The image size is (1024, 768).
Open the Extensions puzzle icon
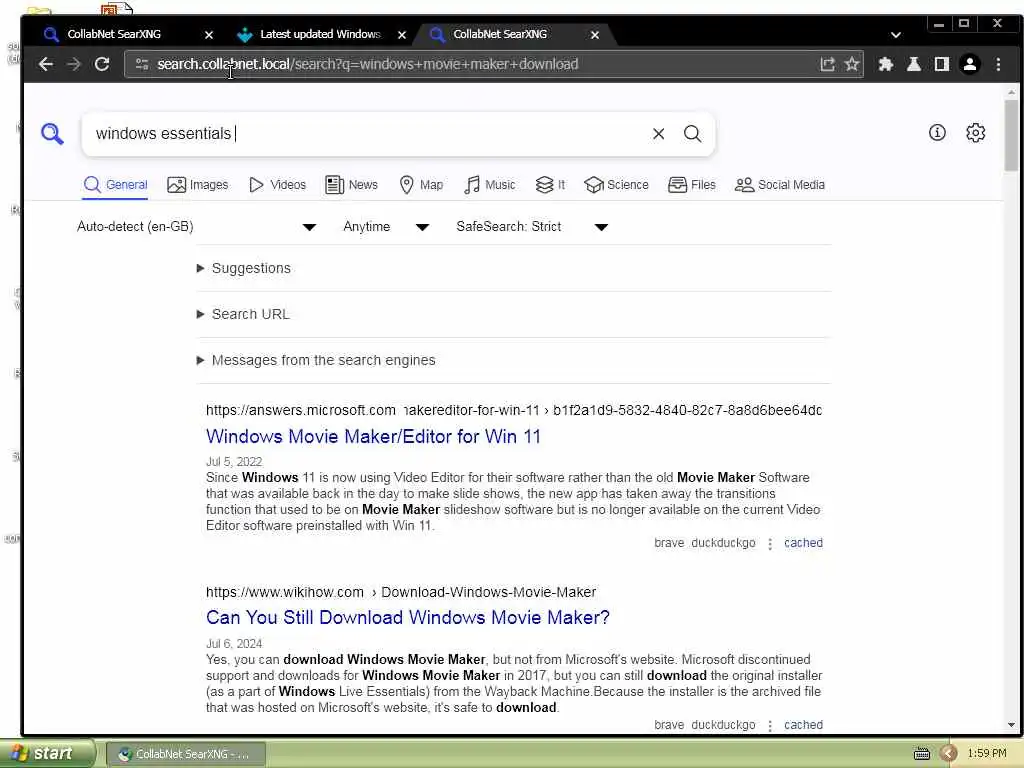coord(886,64)
